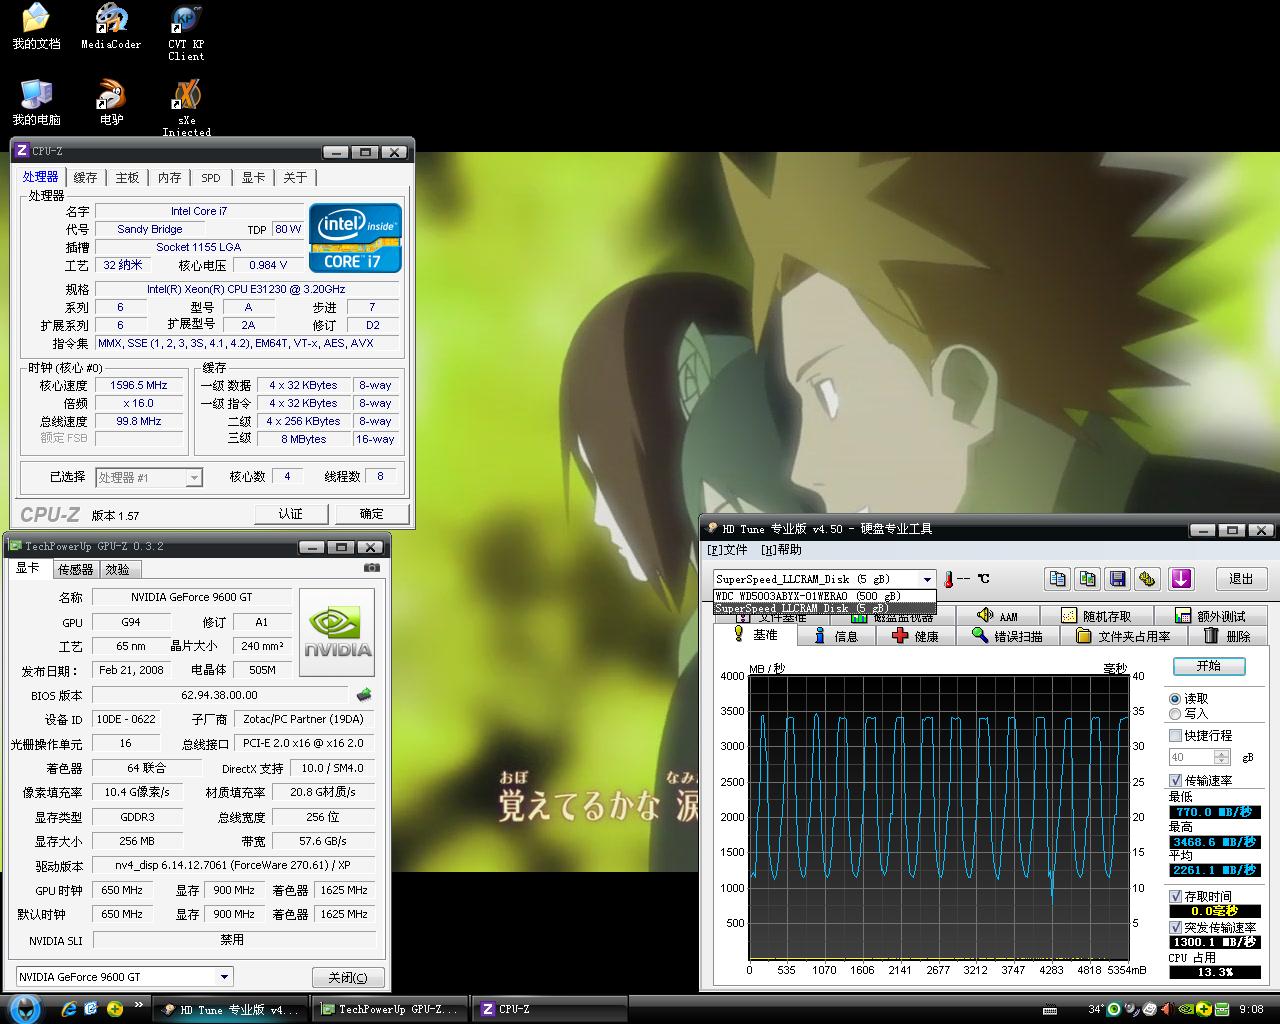
Task: Open the AAM tab in HD Tune
Action: click(998, 616)
